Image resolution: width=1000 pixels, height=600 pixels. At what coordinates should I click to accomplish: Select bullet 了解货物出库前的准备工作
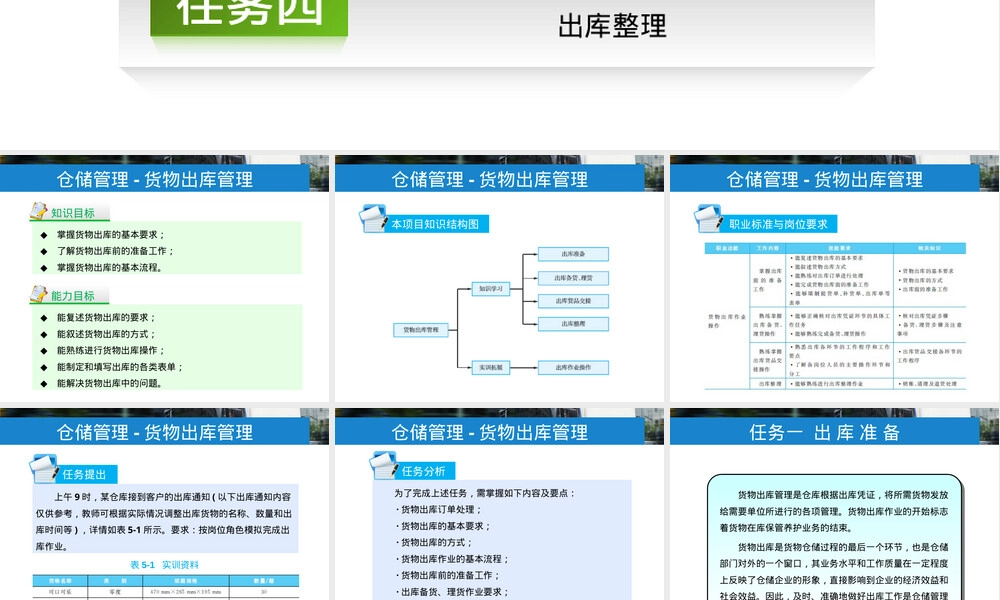point(115,251)
